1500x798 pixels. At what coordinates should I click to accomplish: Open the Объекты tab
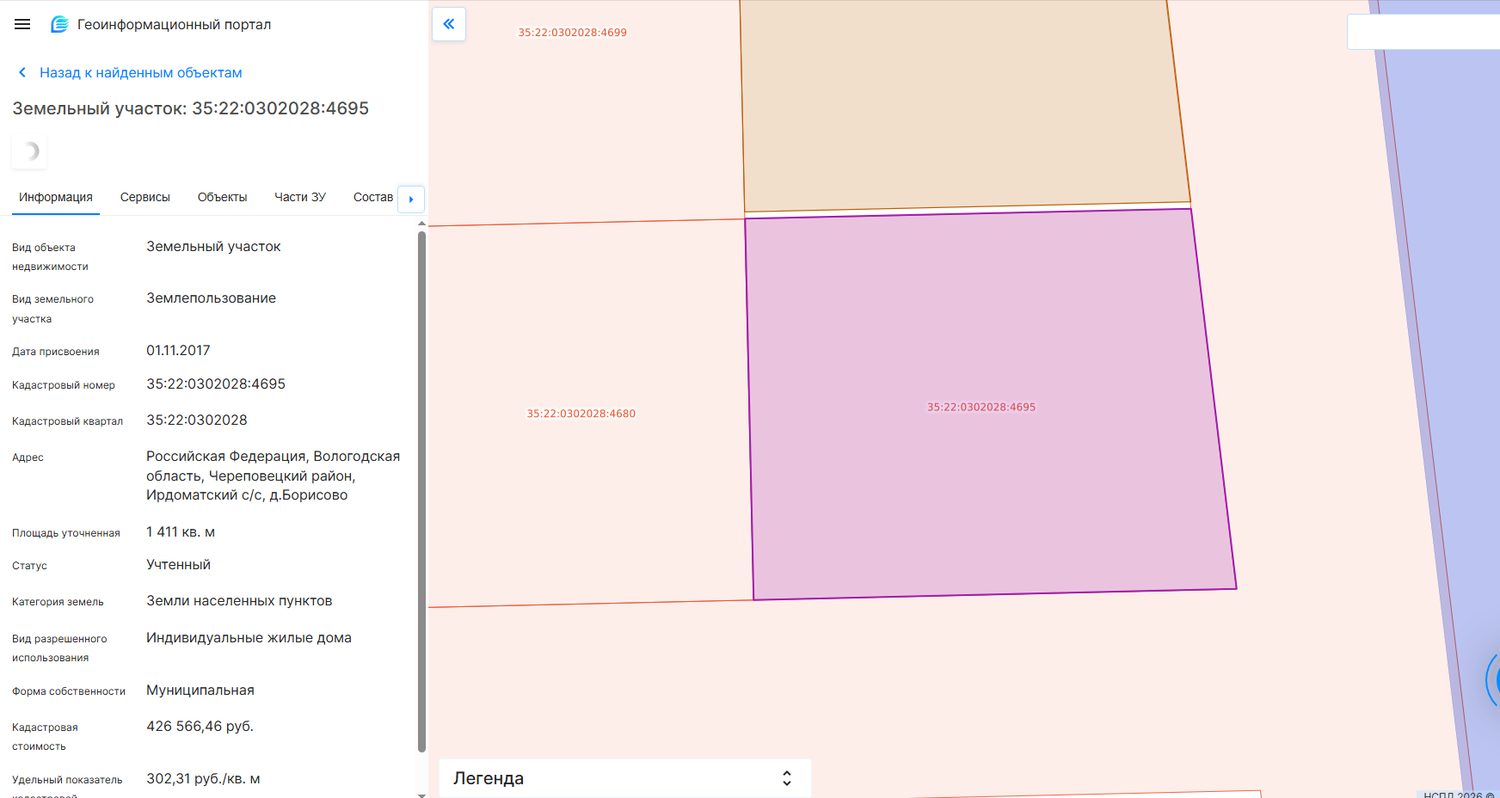(222, 197)
